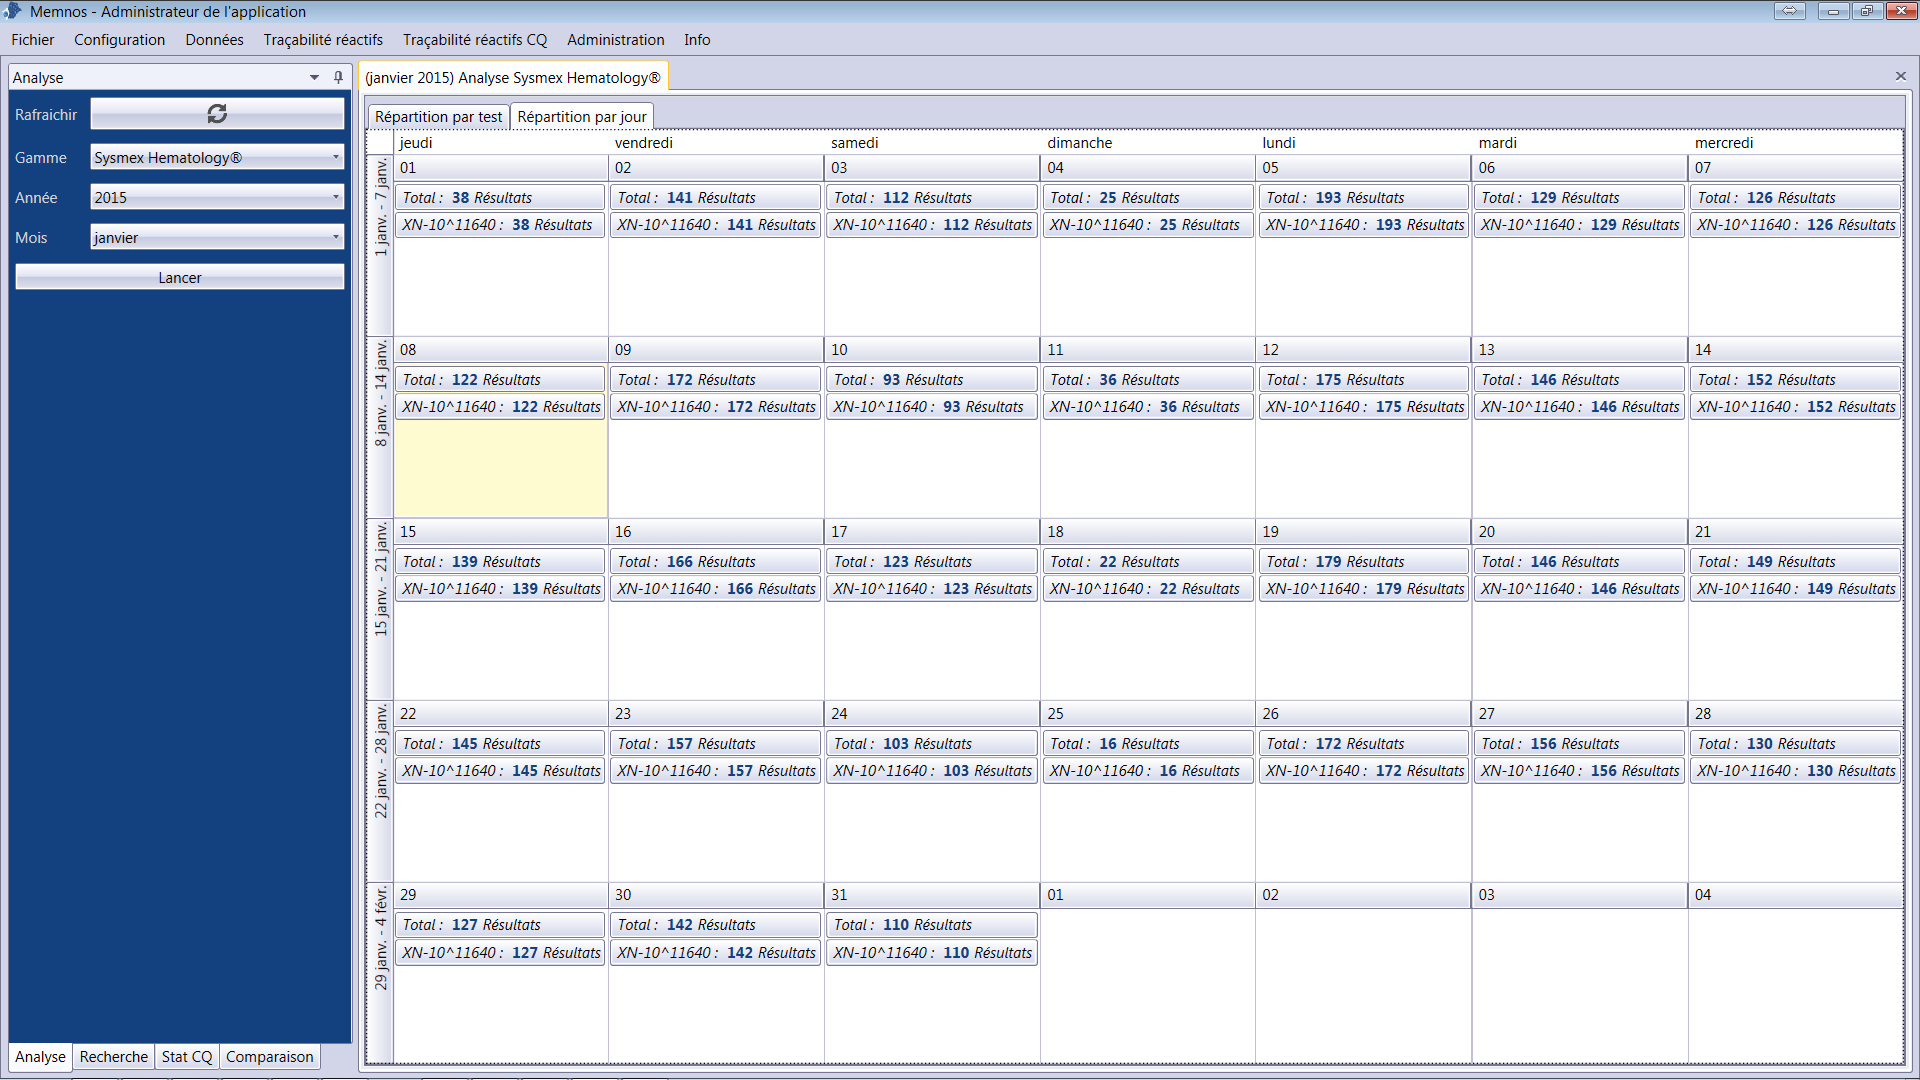Click XN-10^11640: 142 Résultats on day 30
Viewport: 1920px width, 1080px height.
[716, 952]
